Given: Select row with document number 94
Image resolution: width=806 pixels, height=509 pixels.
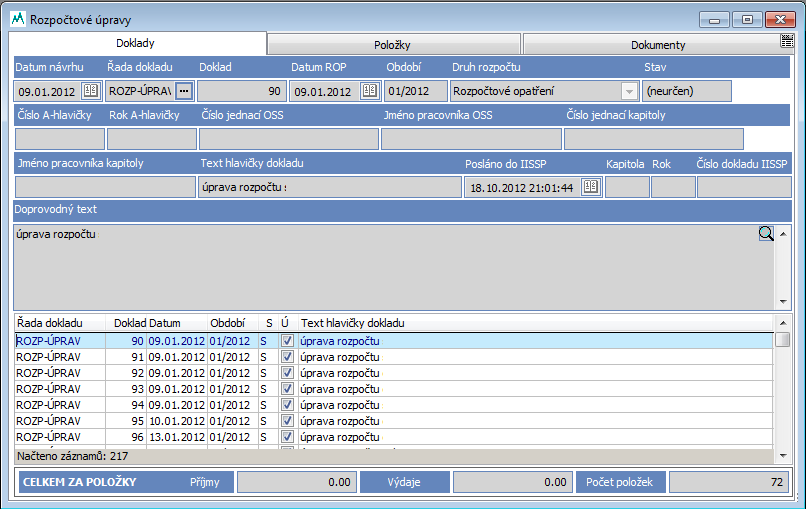Looking at the screenshot, I should point(200,405).
